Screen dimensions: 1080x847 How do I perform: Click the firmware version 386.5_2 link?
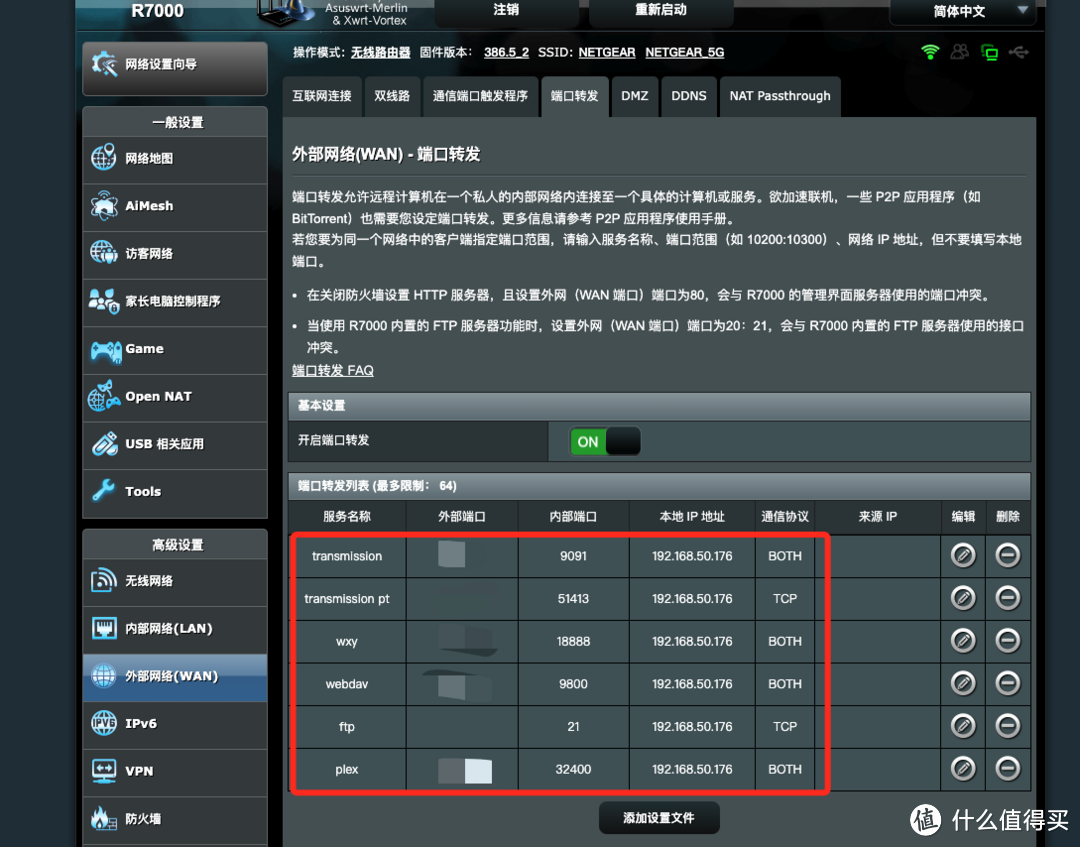(x=506, y=52)
